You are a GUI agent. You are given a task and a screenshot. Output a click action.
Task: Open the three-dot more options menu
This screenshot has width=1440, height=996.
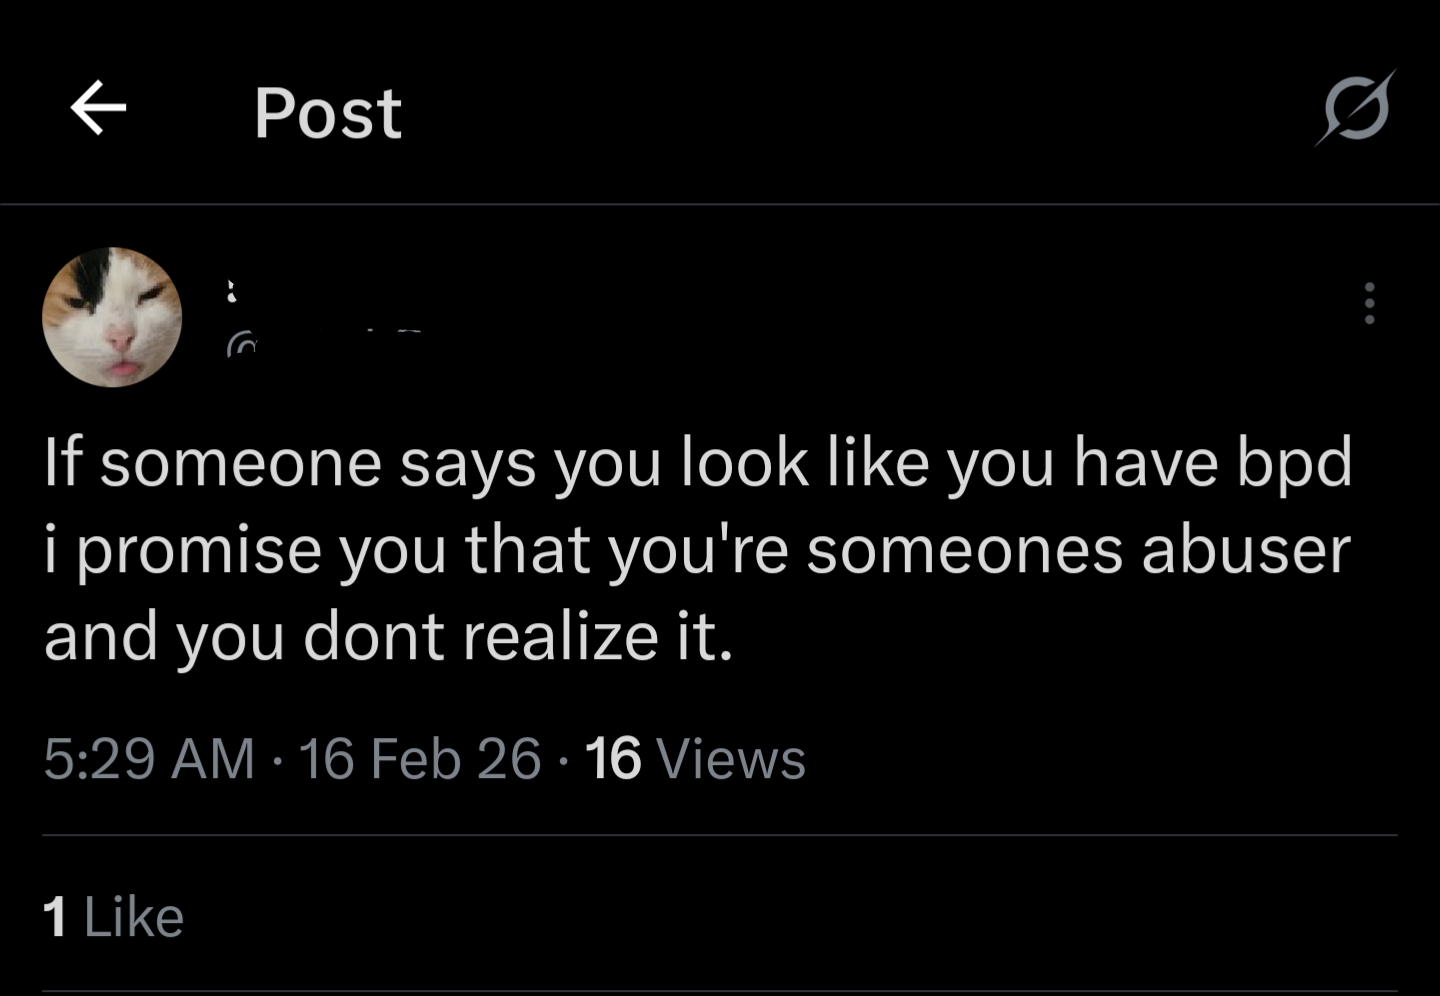[1369, 302]
